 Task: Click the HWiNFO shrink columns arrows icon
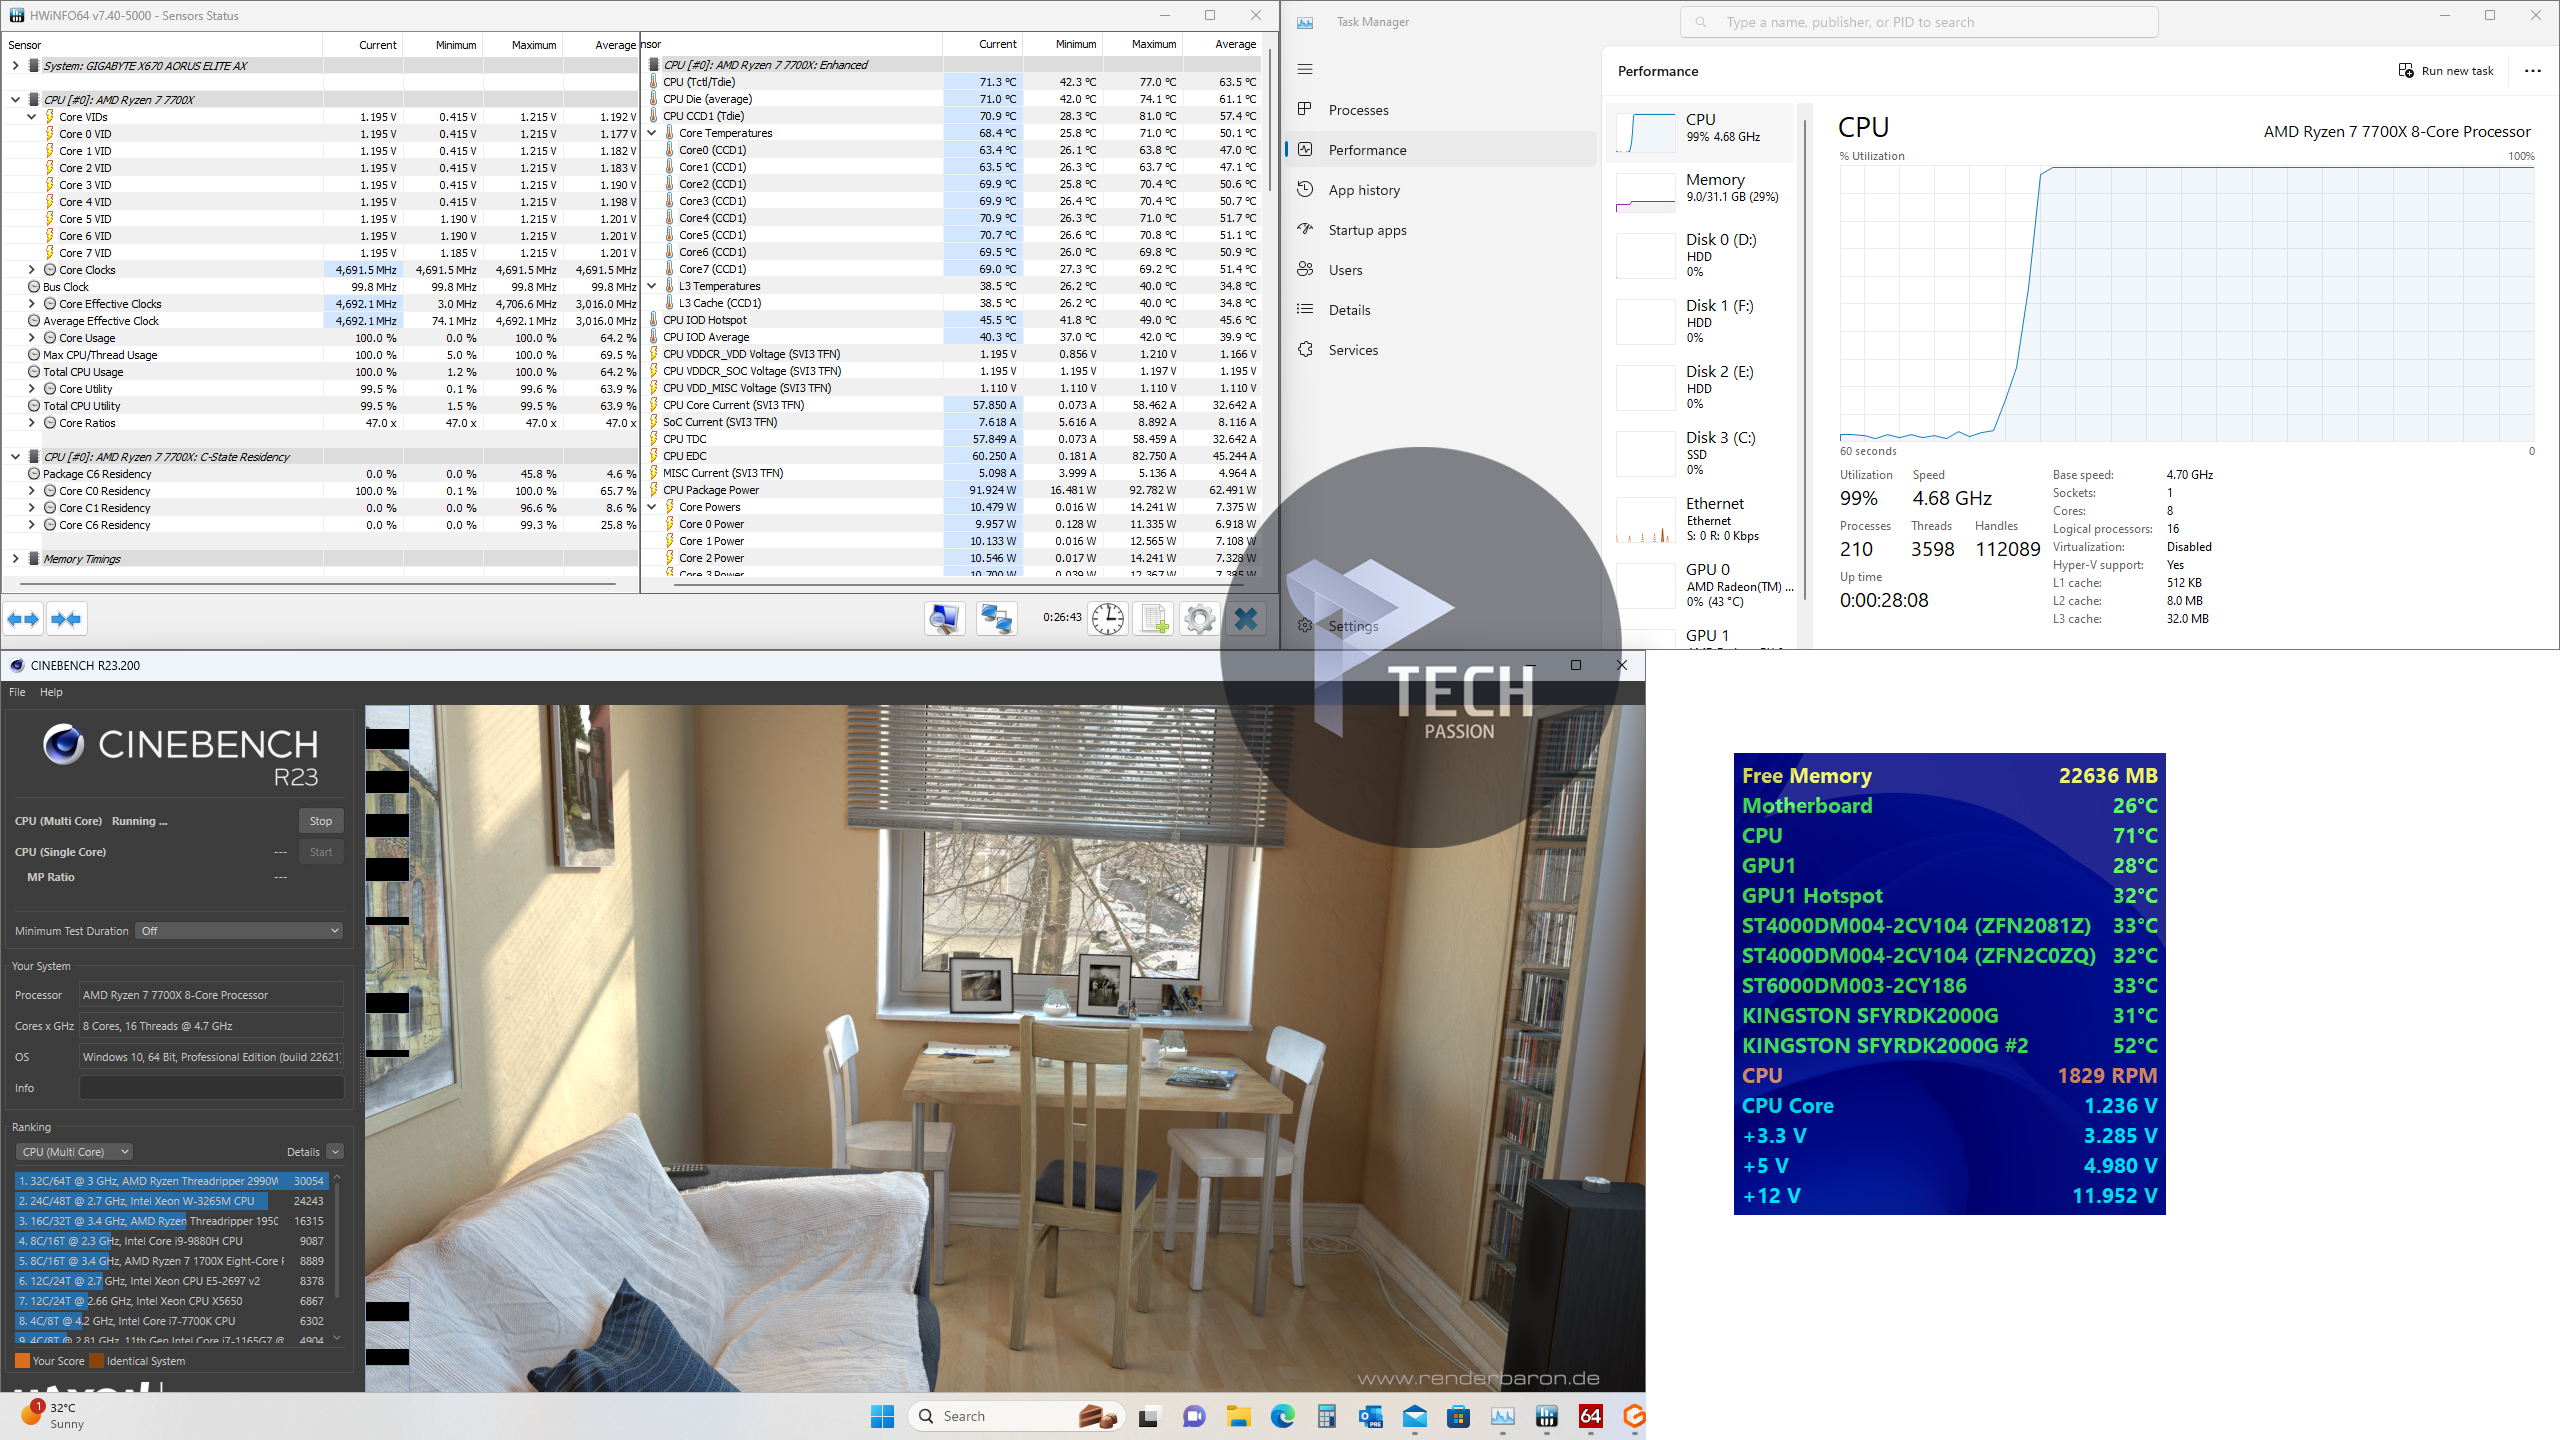click(x=67, y=619)
